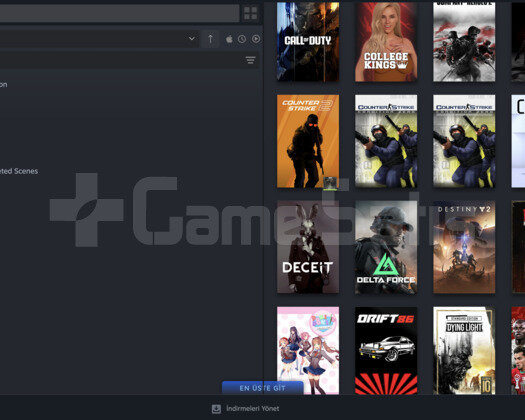Open the Delta Force game cover
This screenshot has width=525, height=420.
[386, 247]
